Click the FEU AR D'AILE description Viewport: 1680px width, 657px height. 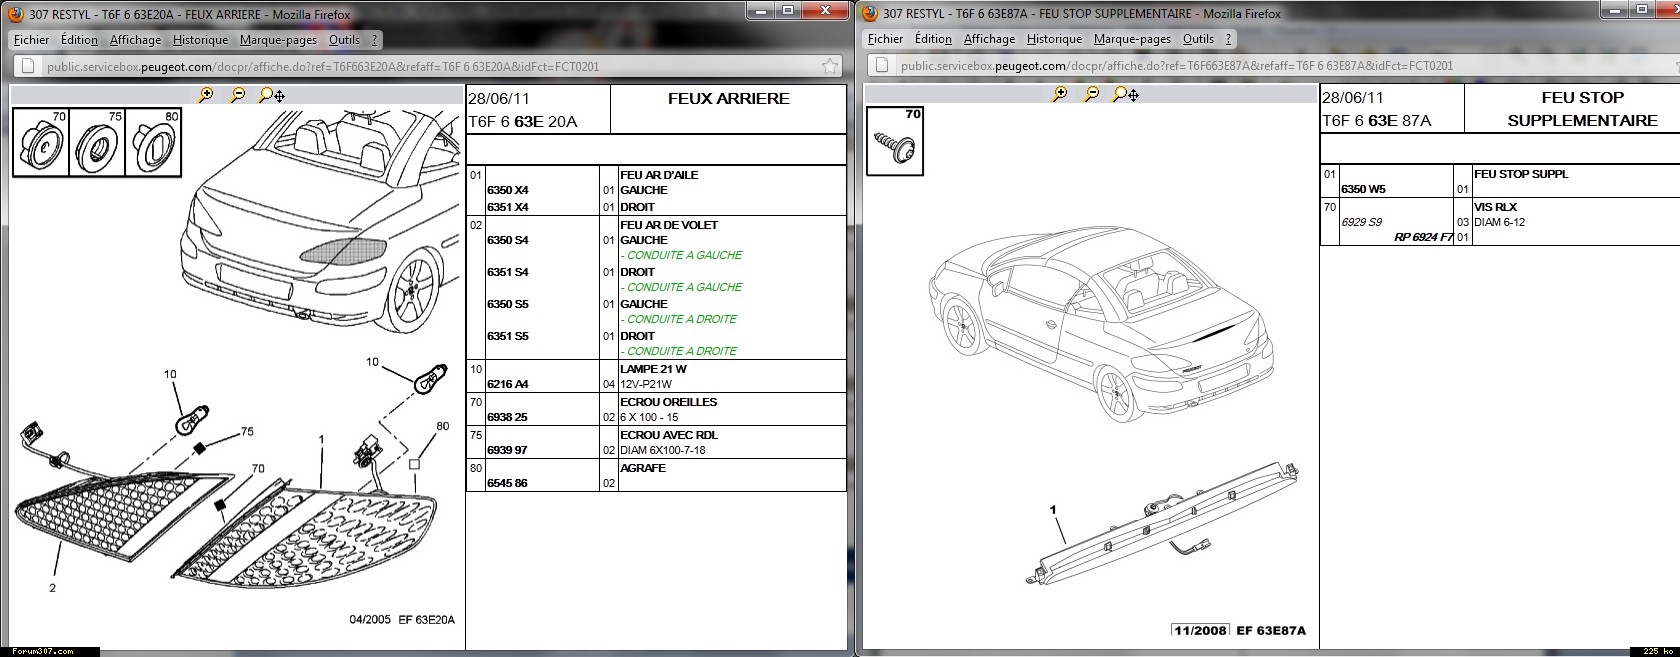tap(659, 175)
